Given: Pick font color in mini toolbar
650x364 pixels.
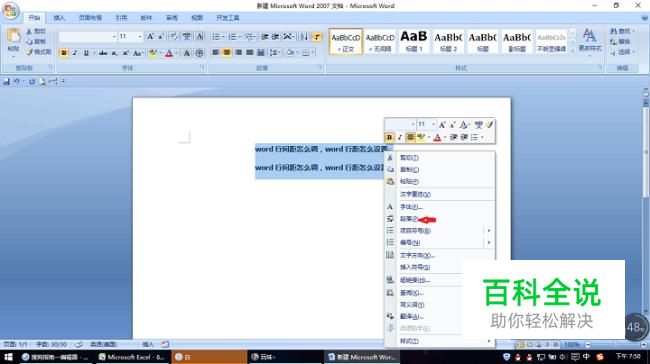Looking at the screenshot, I should click(437, 137).
